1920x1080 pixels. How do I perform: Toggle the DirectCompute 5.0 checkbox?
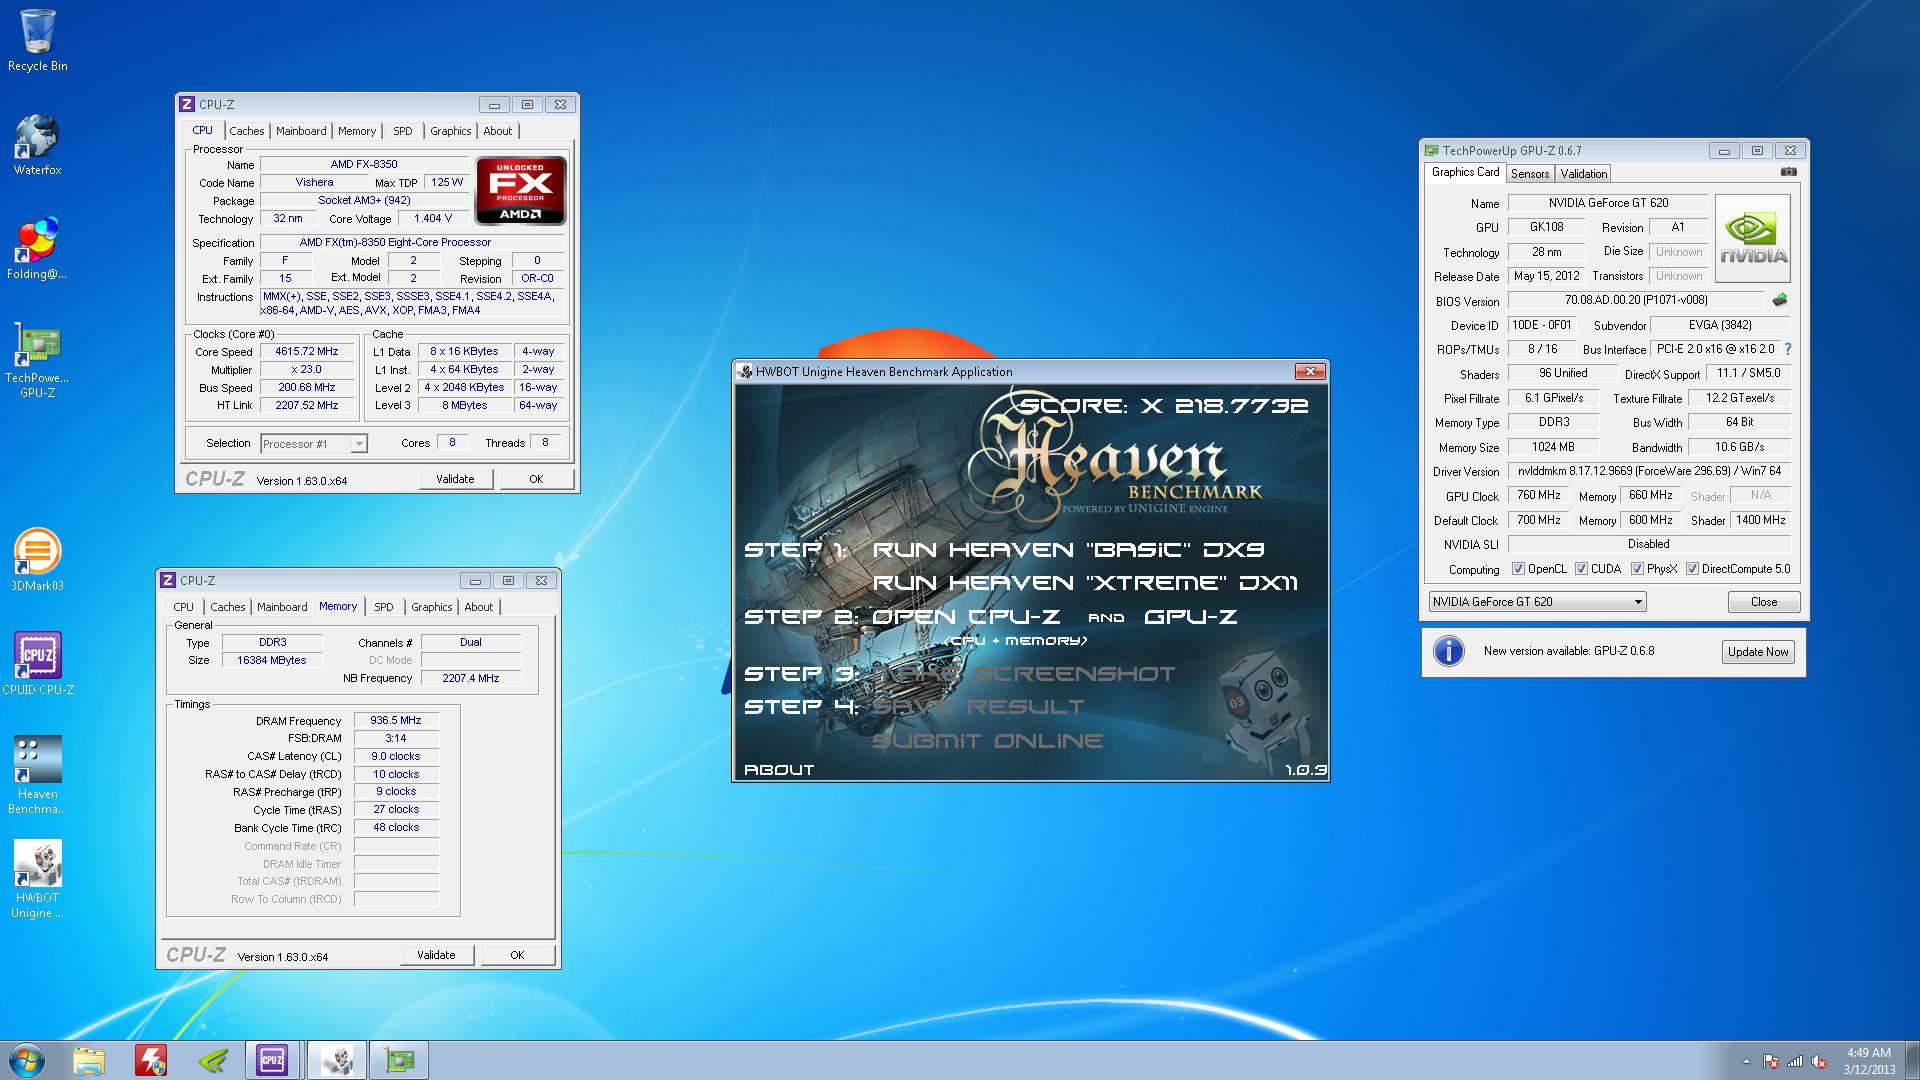pos(1692,569)
